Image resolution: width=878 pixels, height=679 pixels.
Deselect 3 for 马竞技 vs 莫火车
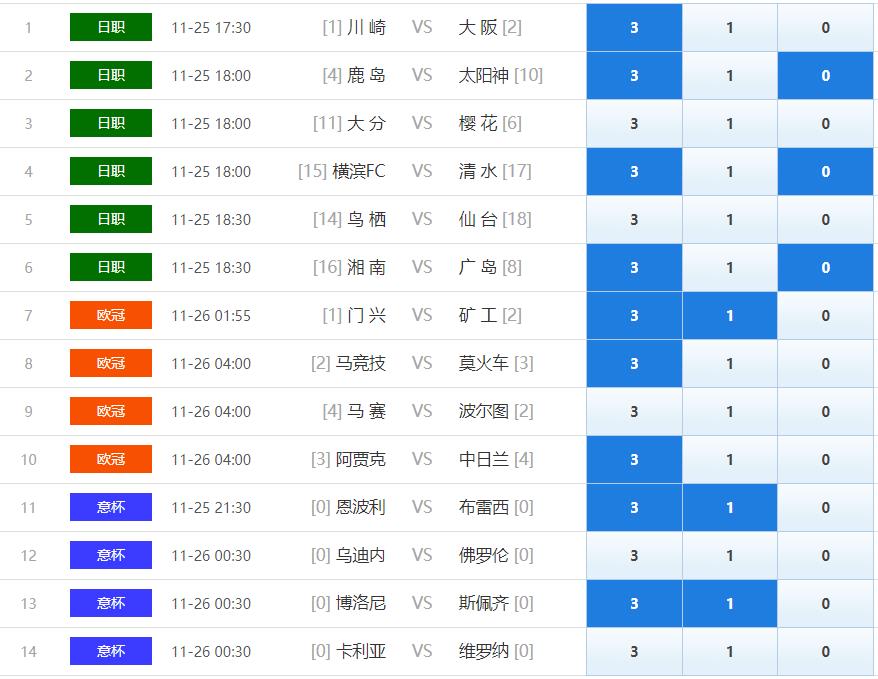(634, 364)
